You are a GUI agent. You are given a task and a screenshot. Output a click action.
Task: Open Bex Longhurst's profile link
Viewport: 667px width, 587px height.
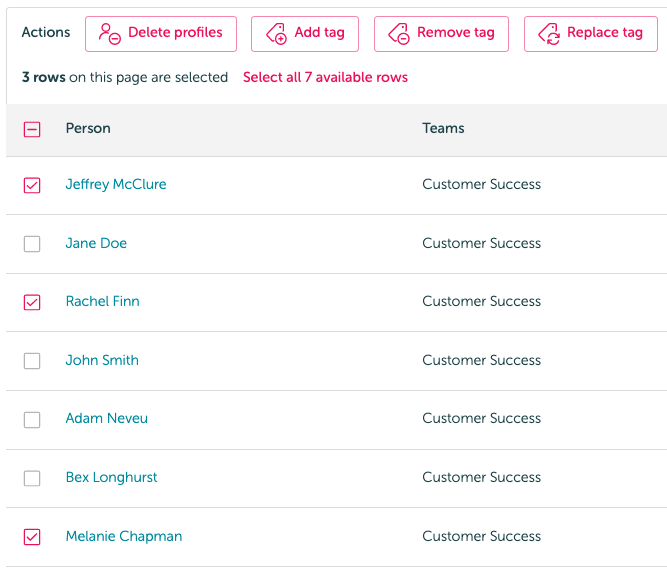111,477
